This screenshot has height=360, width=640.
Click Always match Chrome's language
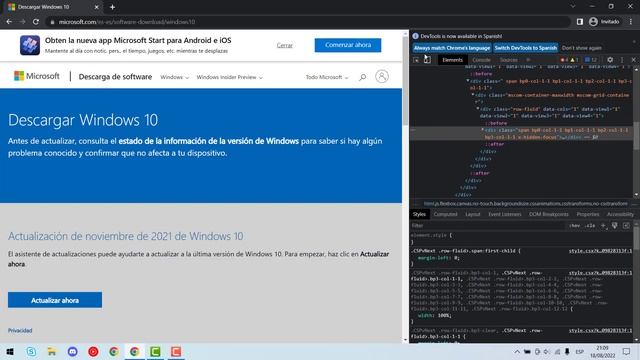[x=452, y=48]
